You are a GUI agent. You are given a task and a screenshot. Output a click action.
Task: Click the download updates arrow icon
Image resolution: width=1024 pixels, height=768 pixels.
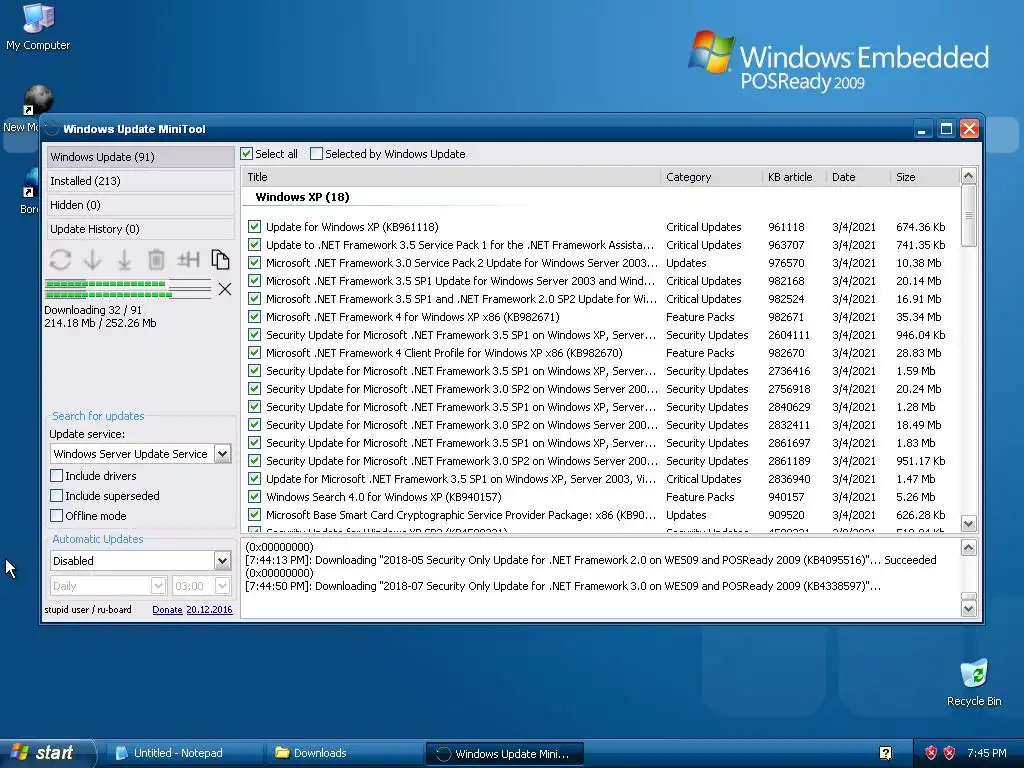click(x=93, y=259)
